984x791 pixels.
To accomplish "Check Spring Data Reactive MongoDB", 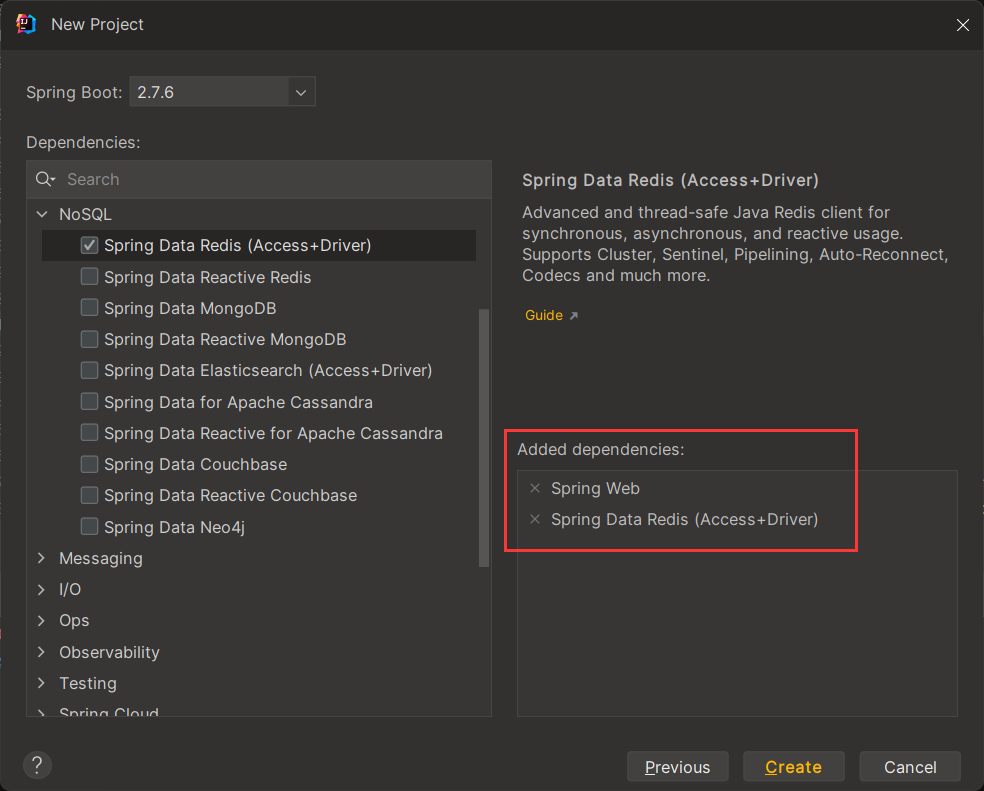I will tap(89, 339).
